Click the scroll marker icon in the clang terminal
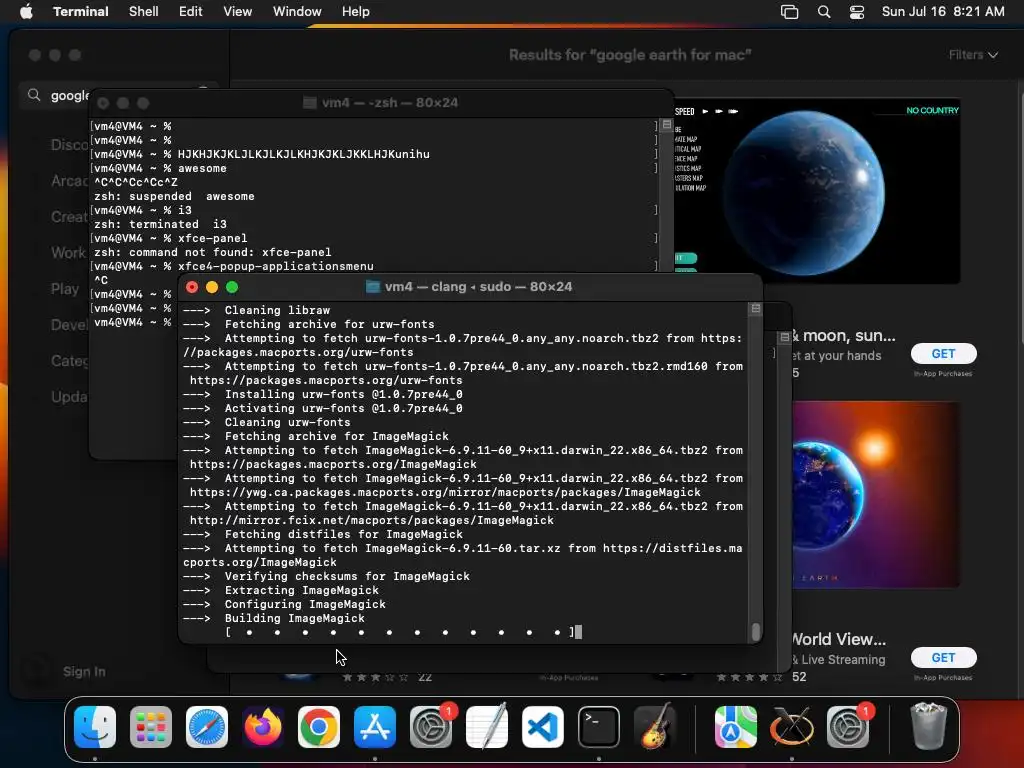 pyautogui.click(x=756, y=308)
